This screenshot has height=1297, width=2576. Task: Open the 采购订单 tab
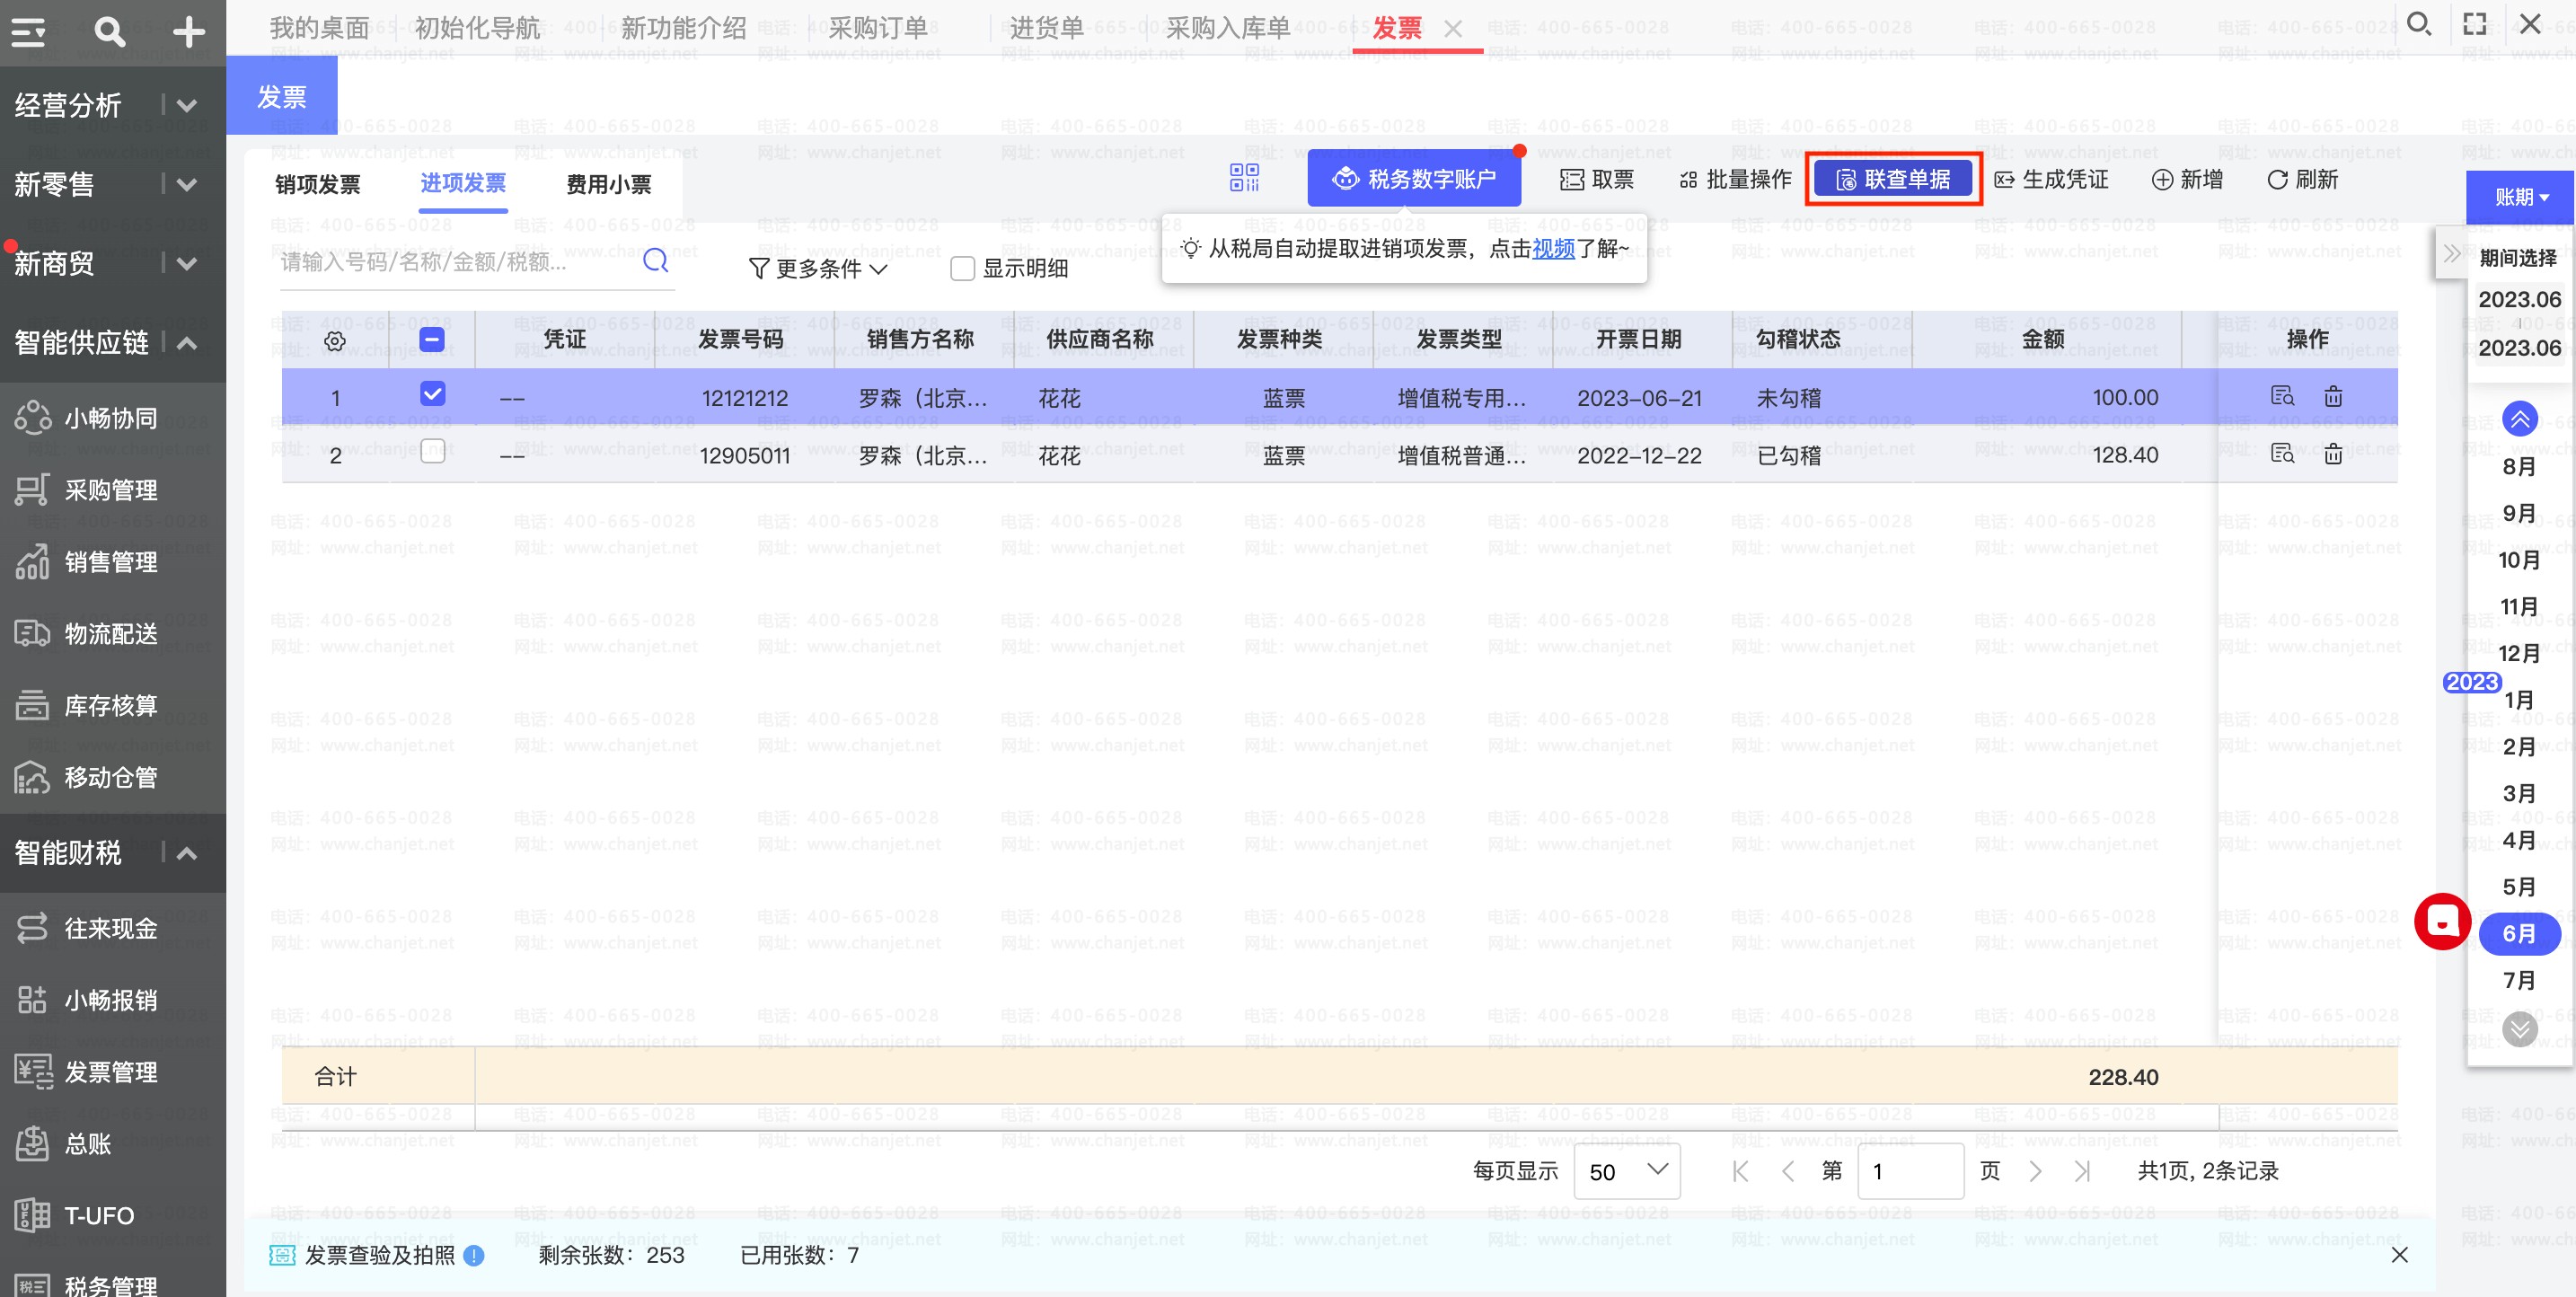coord(877,28)
